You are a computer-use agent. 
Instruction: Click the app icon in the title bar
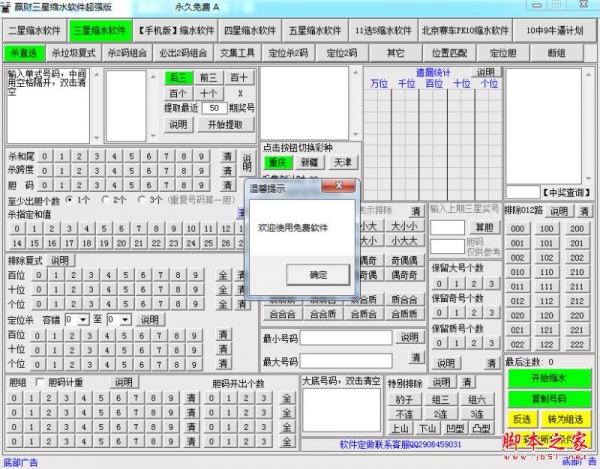click(x=8, y=7)
